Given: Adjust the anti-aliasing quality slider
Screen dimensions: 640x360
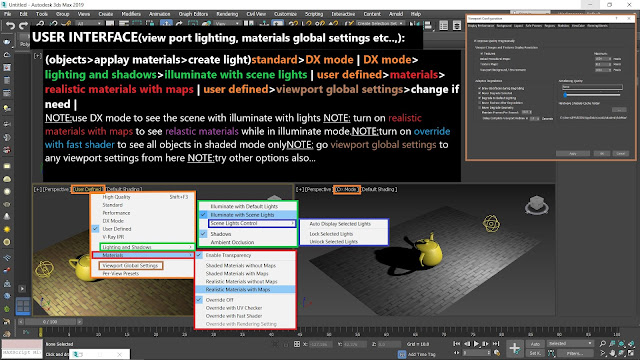Looking at the screenshot, I should pyautogui.click(x=565, y=95).
